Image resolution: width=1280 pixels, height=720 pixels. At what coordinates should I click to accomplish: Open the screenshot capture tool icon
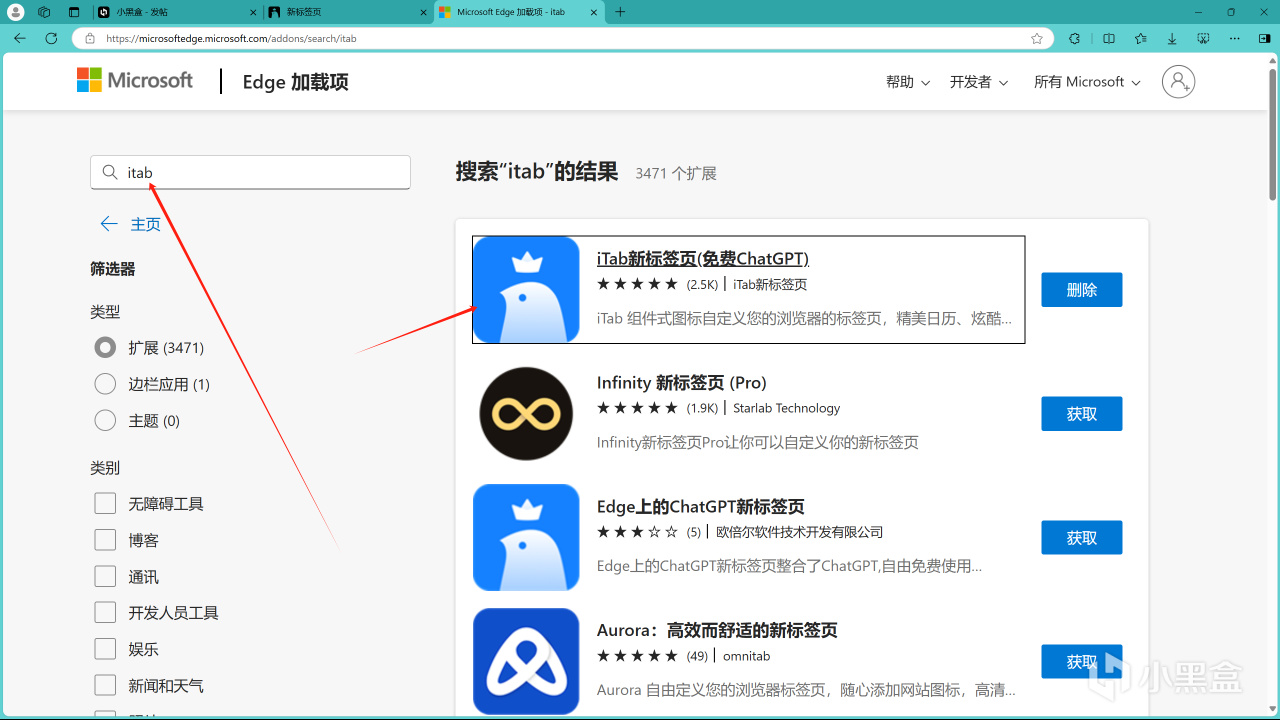(x=1203, y=39)
